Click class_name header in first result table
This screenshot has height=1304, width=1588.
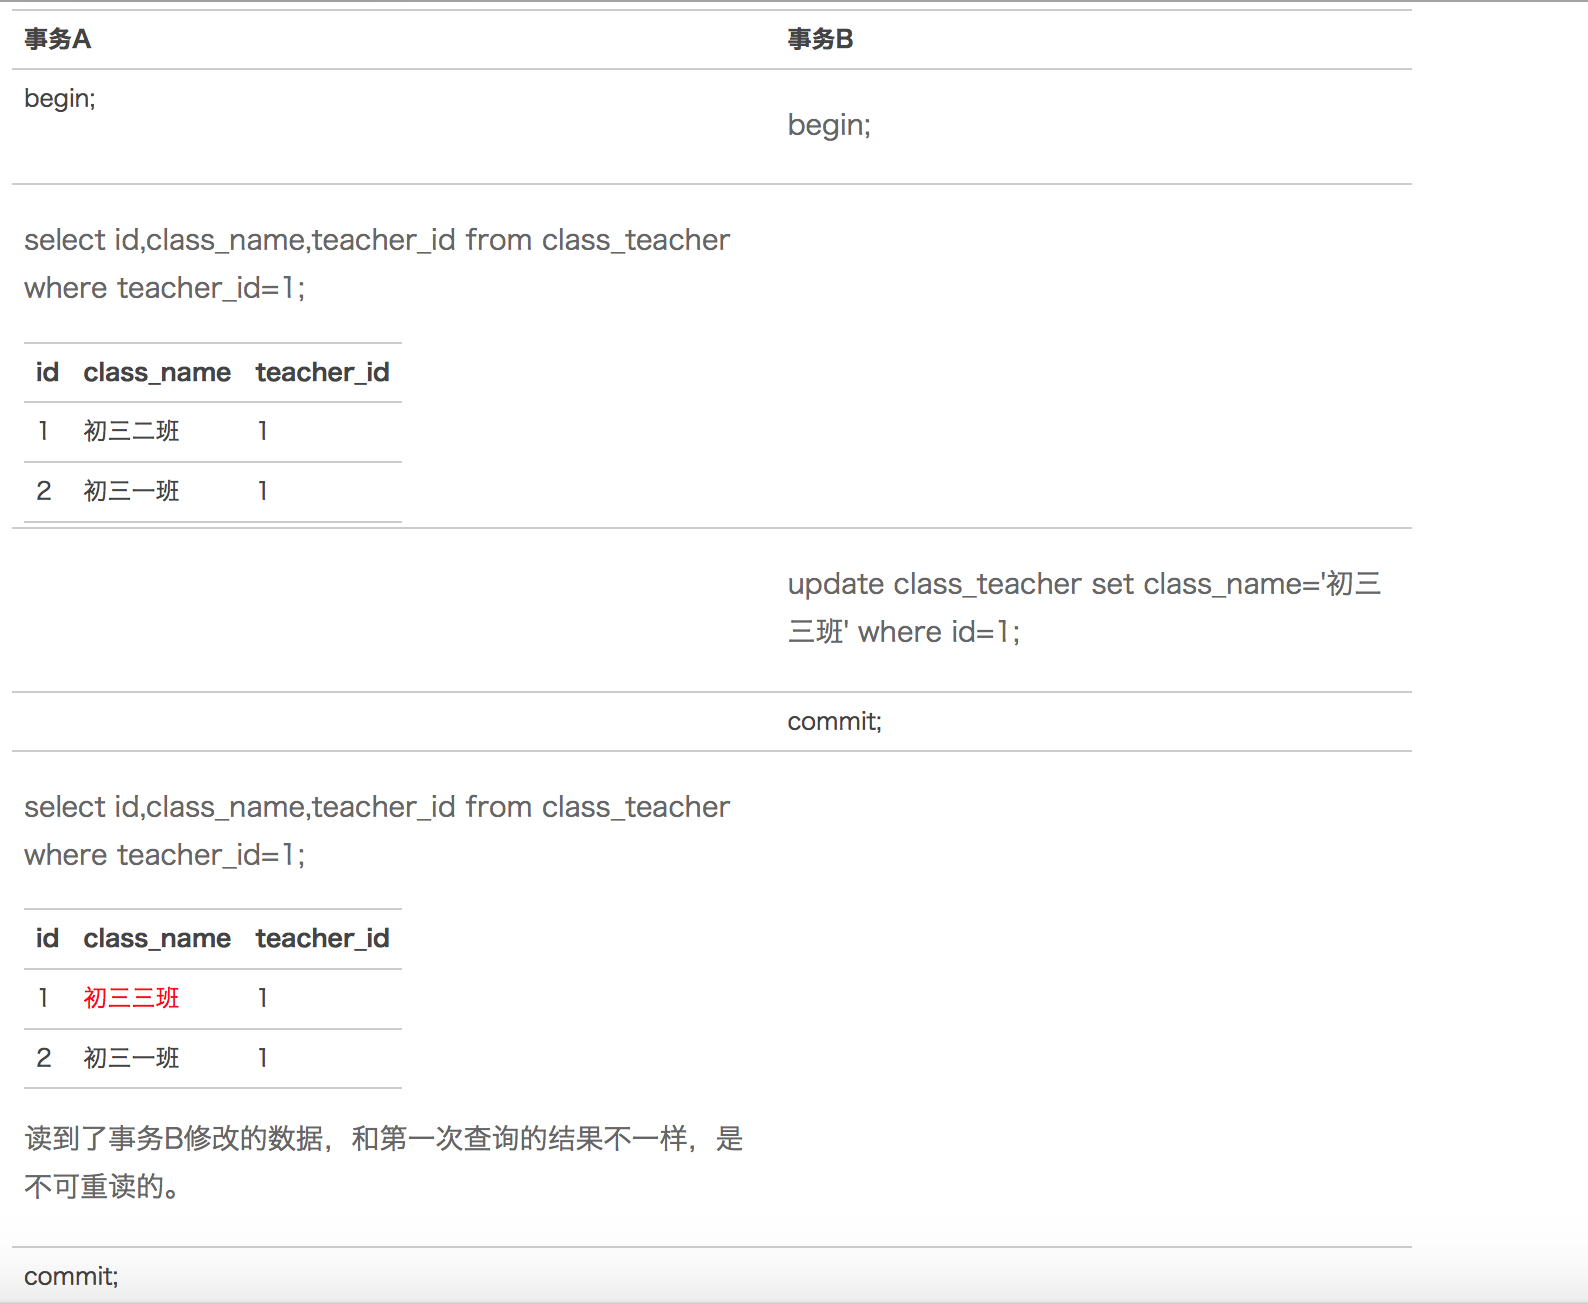coord(157,372)
